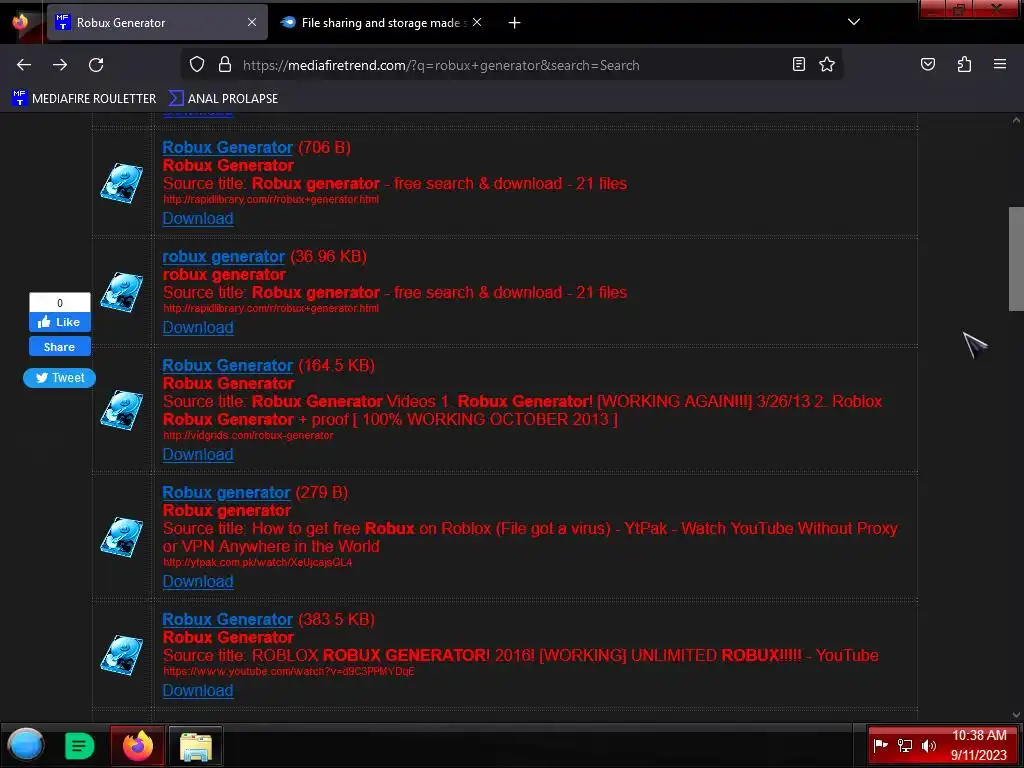Viewport: 1024px width, 768px height.
Task: Expand the list all tabs chevron
Action: [854, 22]
